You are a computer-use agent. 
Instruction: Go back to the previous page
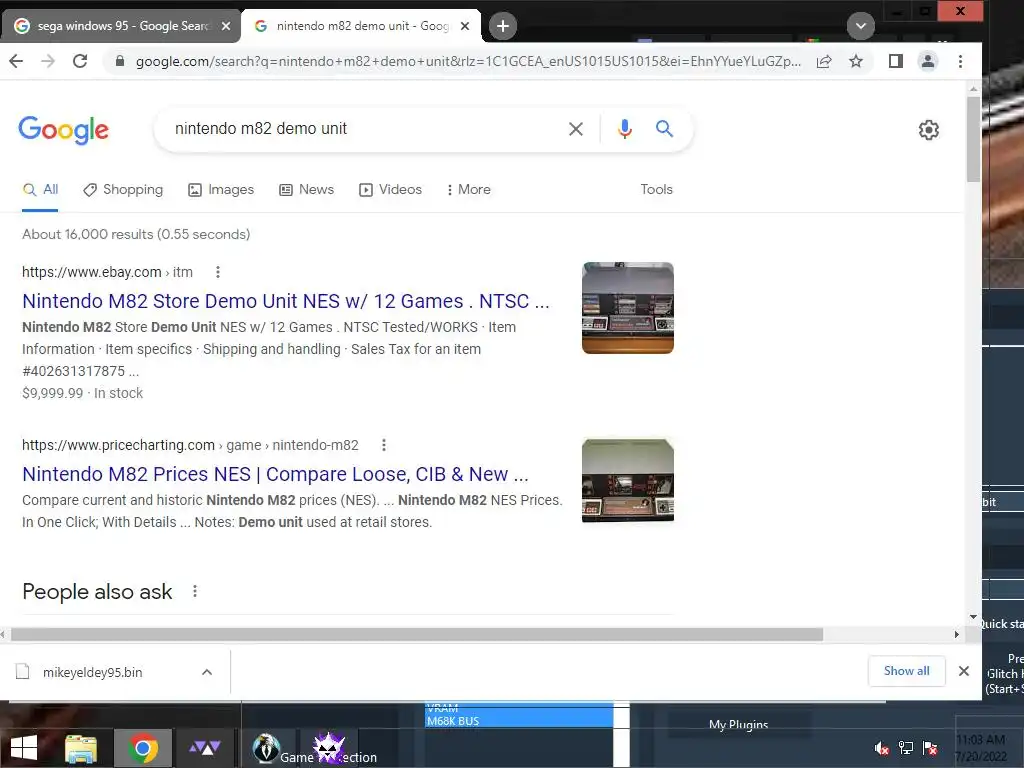(16, 61)
